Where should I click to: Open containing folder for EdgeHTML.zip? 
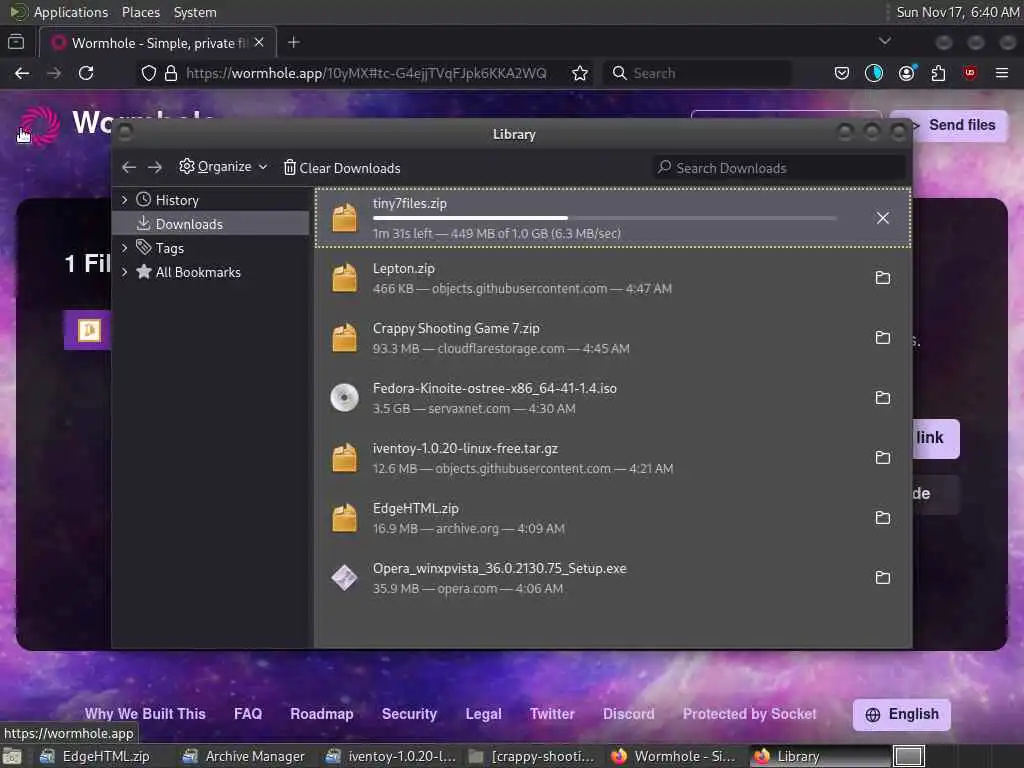click(x=882, y=518)
